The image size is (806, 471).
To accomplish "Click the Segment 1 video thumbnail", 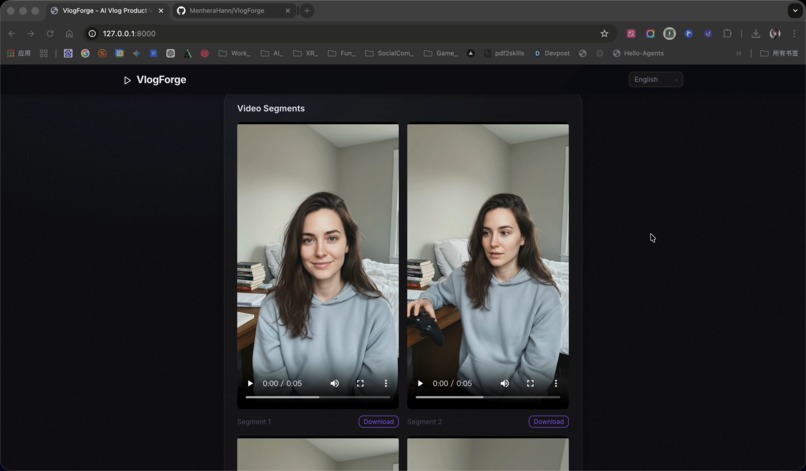I will (318, 266).
